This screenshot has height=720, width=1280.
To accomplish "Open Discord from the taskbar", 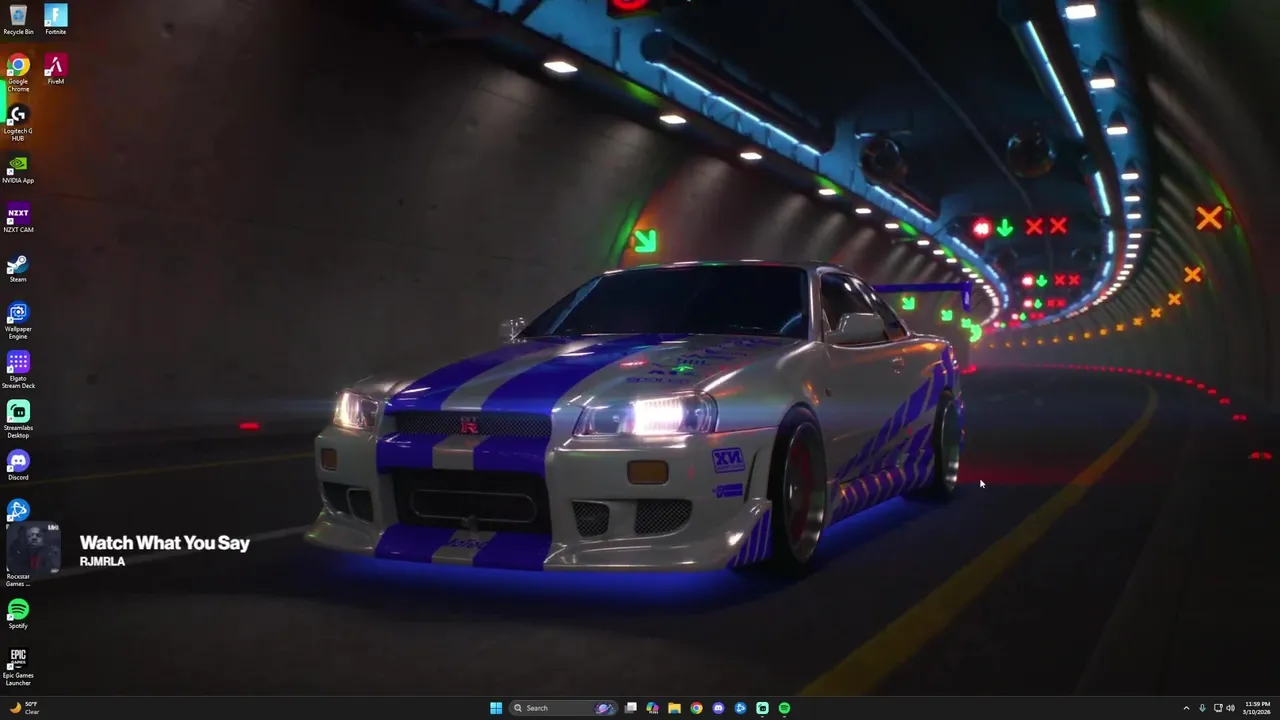I will 718,708.
